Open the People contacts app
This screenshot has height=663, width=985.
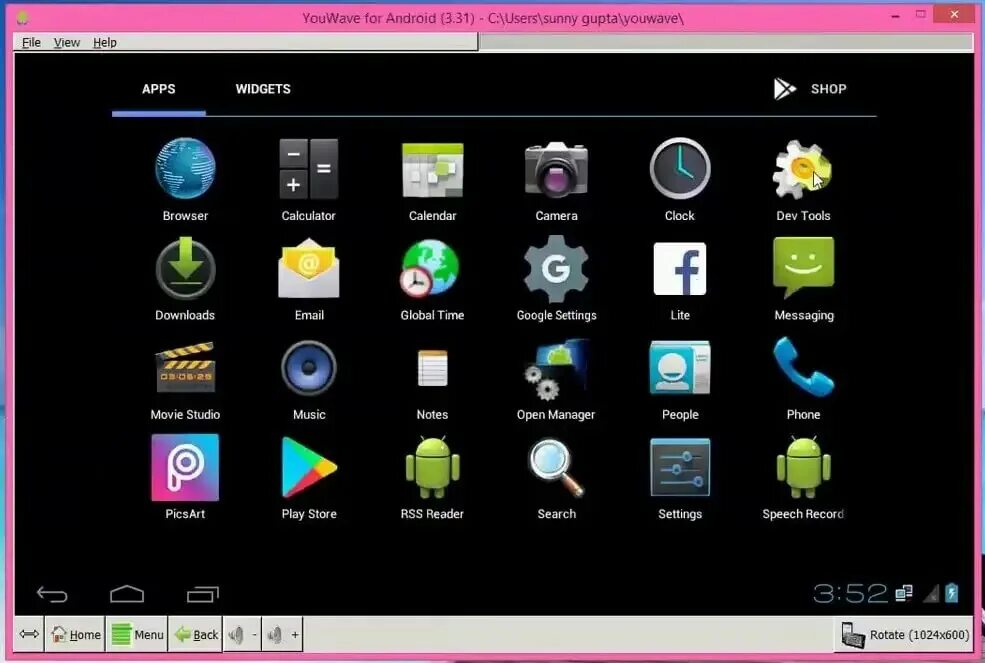pyautogui.click(x=680, y=368)
